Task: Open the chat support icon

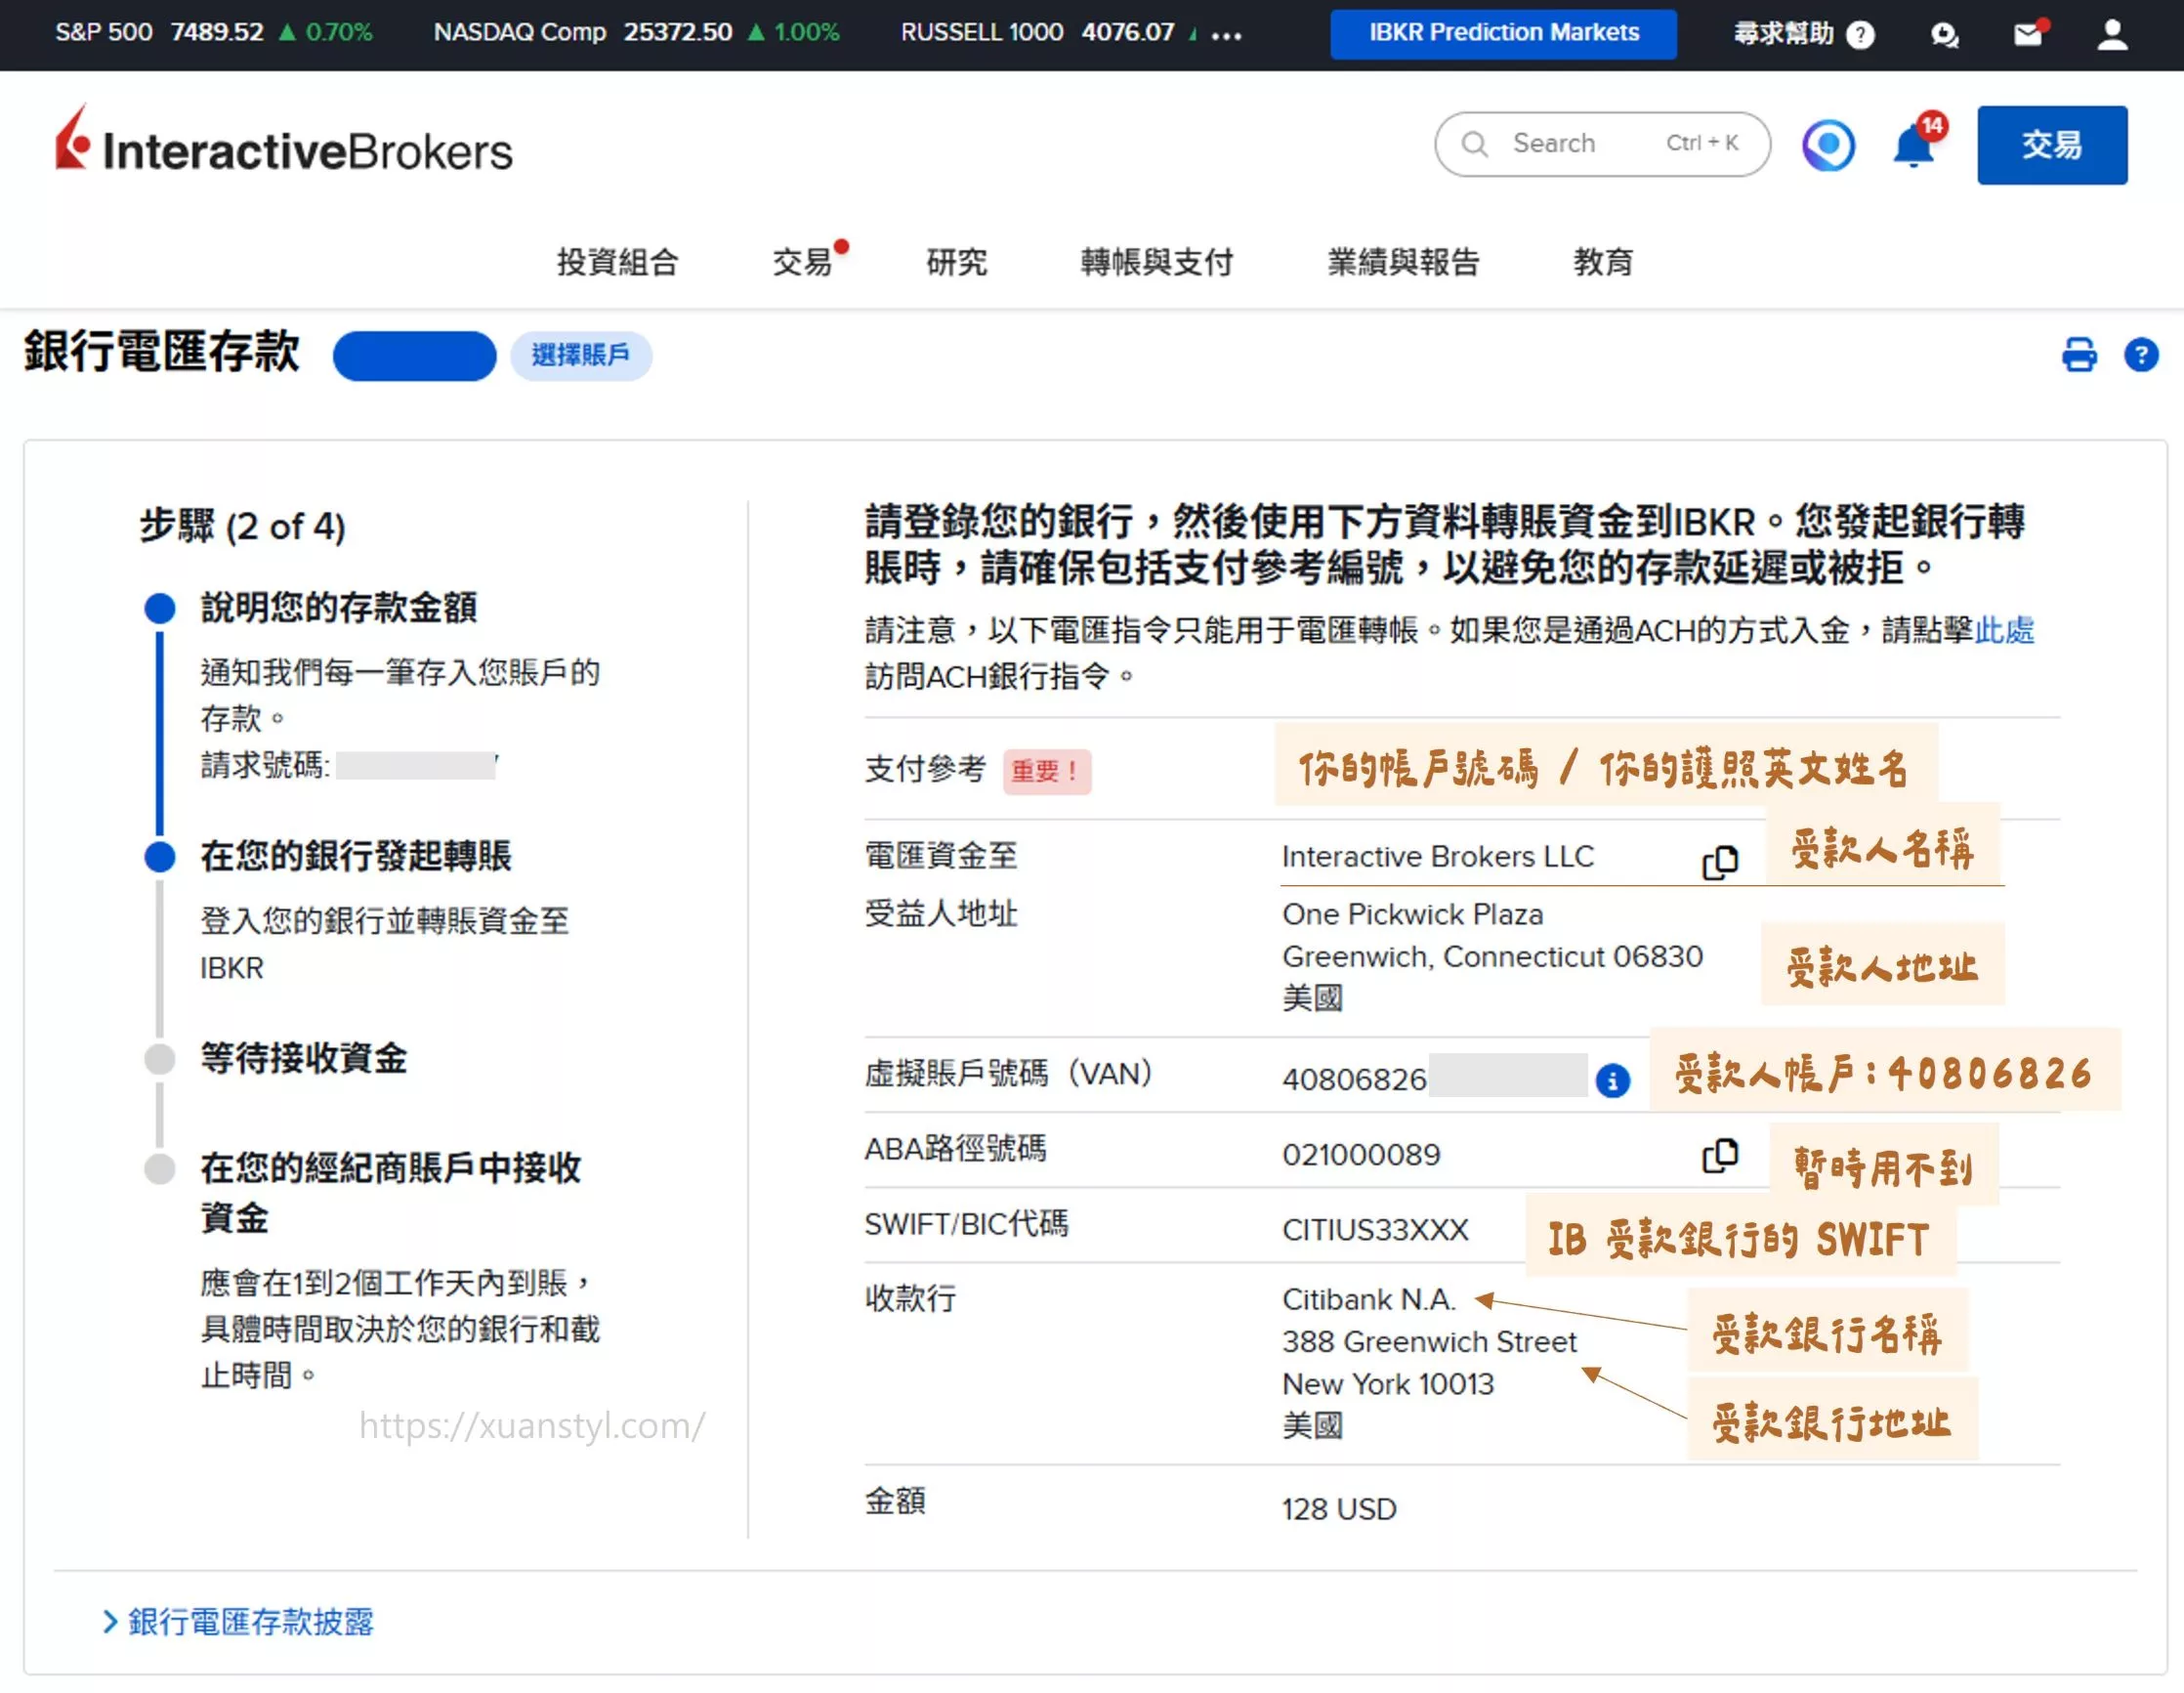Action: 1944,35
